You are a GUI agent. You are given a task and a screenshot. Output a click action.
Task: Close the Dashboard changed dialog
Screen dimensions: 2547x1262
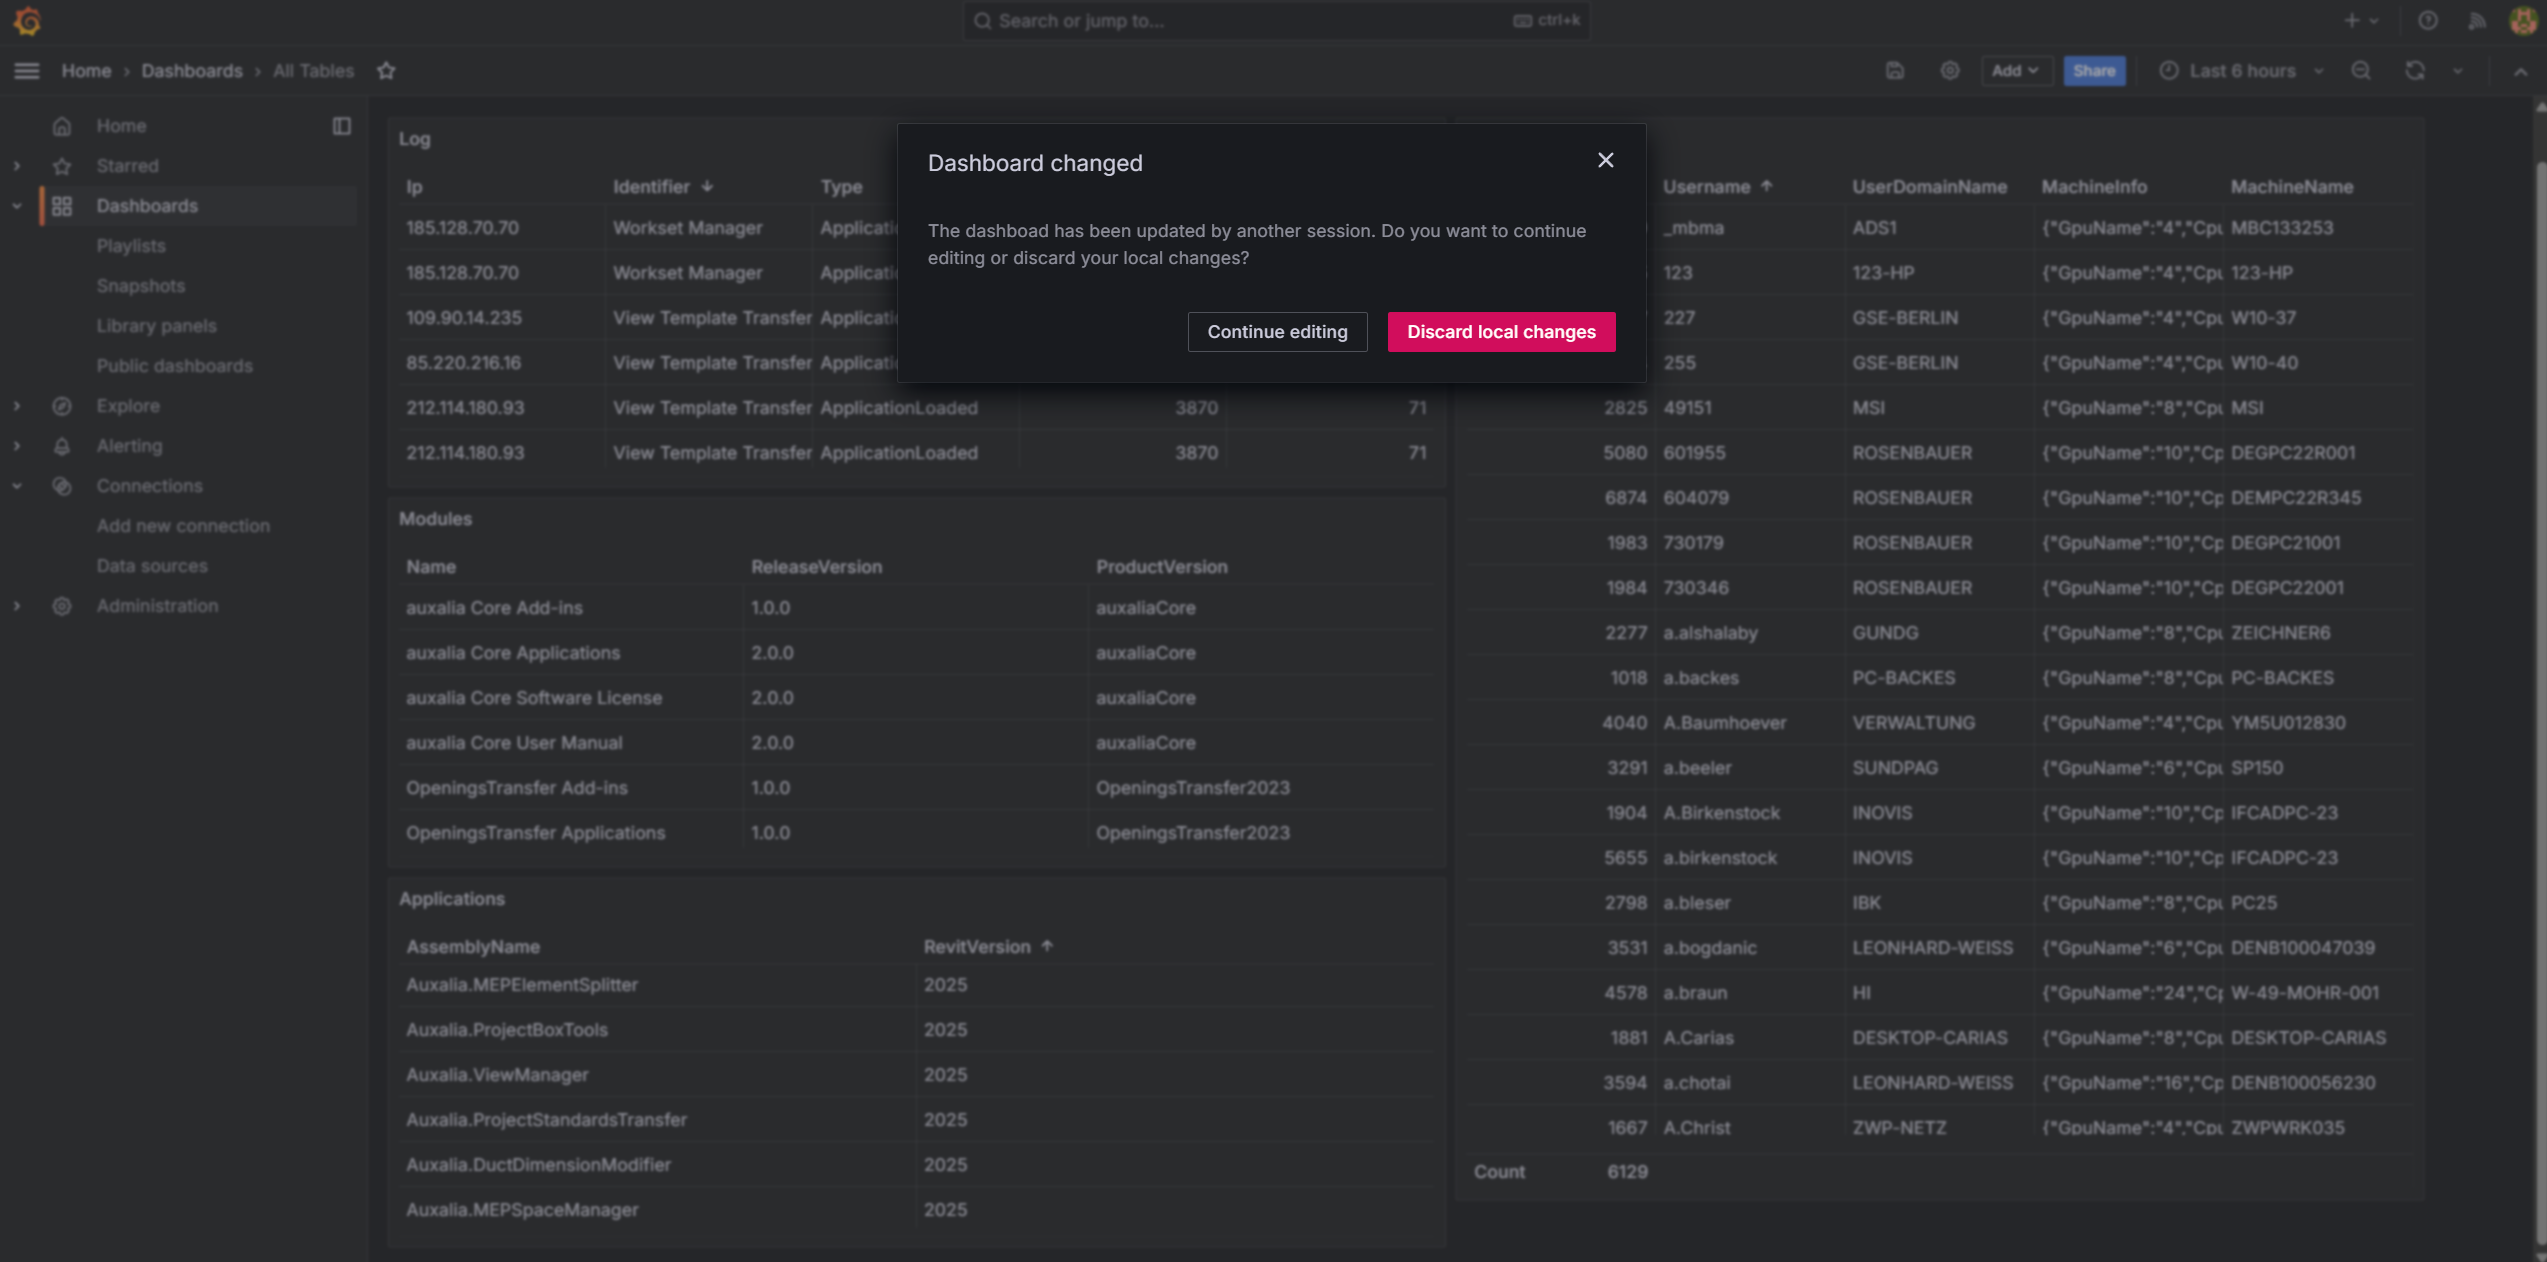tap(1606, 161)
